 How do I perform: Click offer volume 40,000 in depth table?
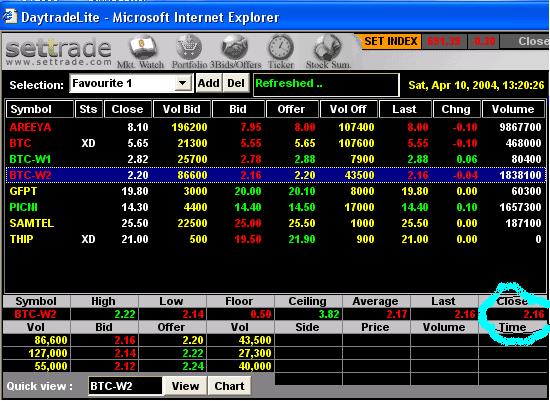click(255, 366)
